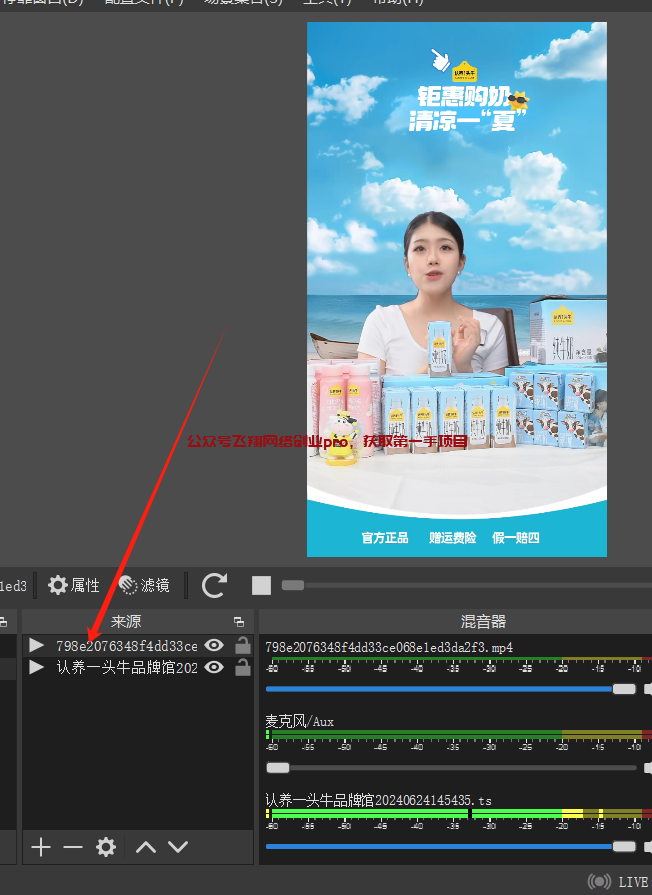Image resolution: width=652 pixels, height=895 pixels.
Task: Move the selected source up
Action: 146,848
